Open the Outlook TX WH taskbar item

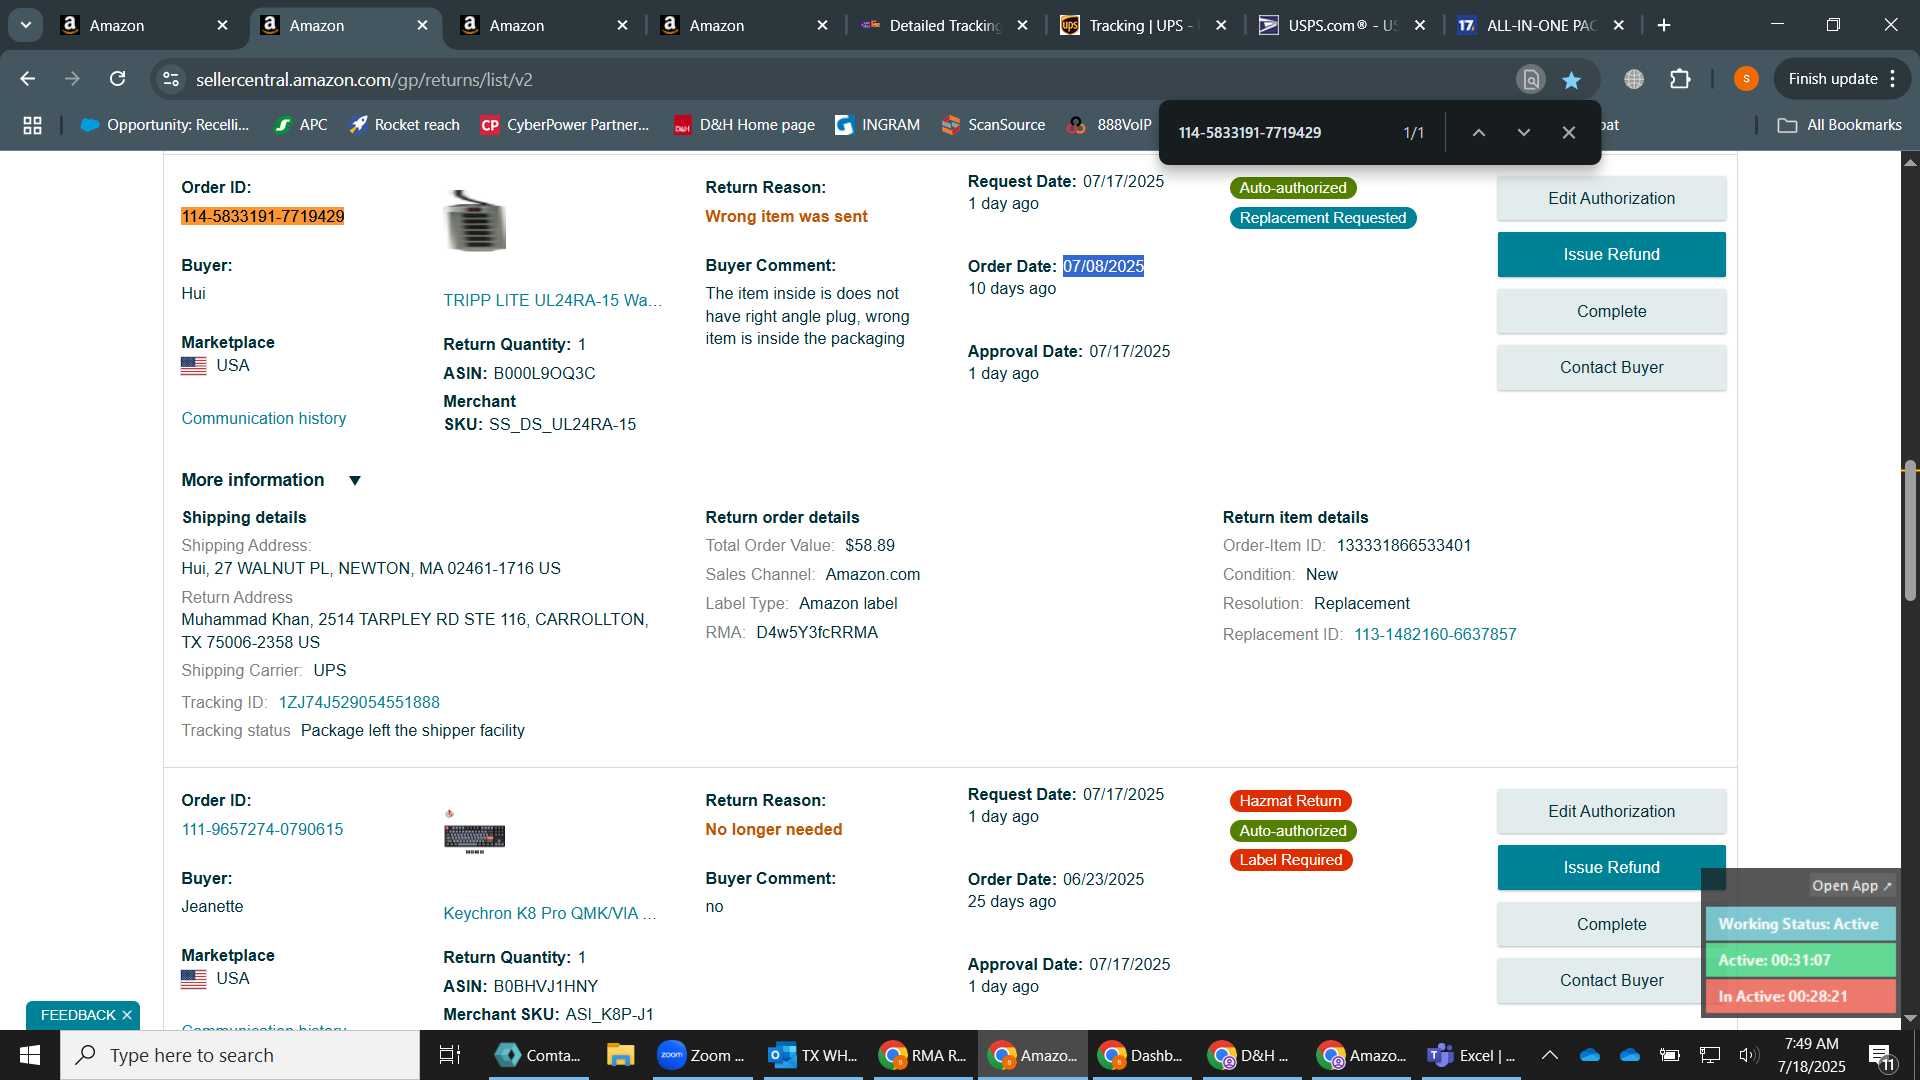[813, 1055]
